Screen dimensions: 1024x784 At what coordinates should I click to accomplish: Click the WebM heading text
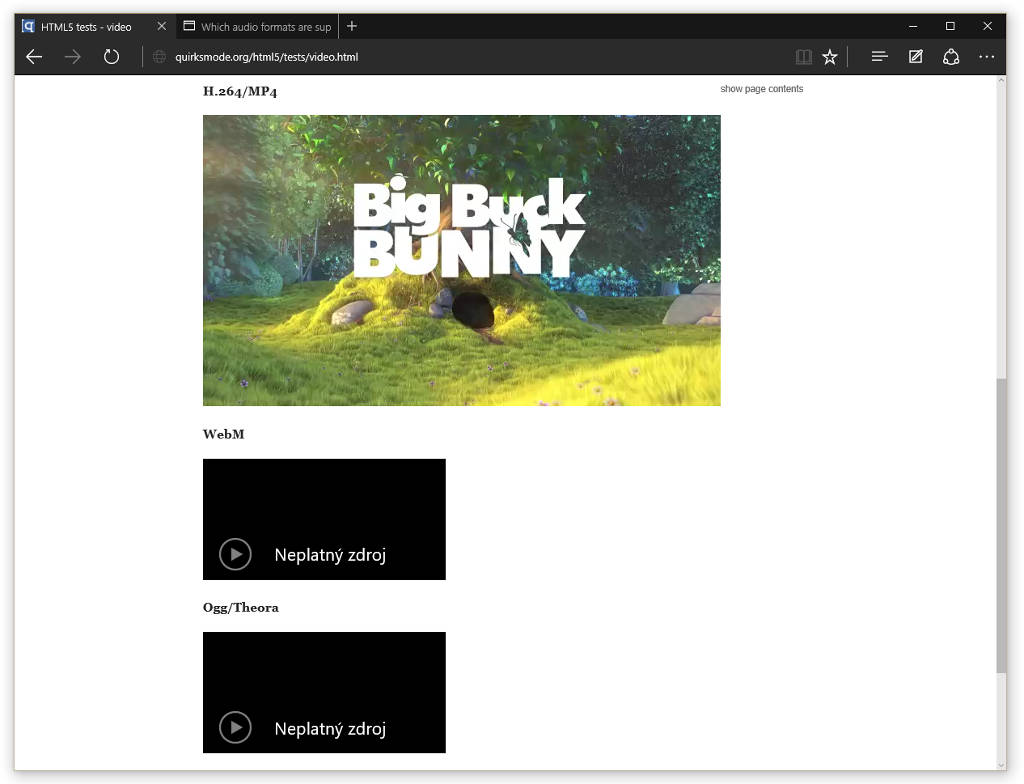[x=223, y=434]
